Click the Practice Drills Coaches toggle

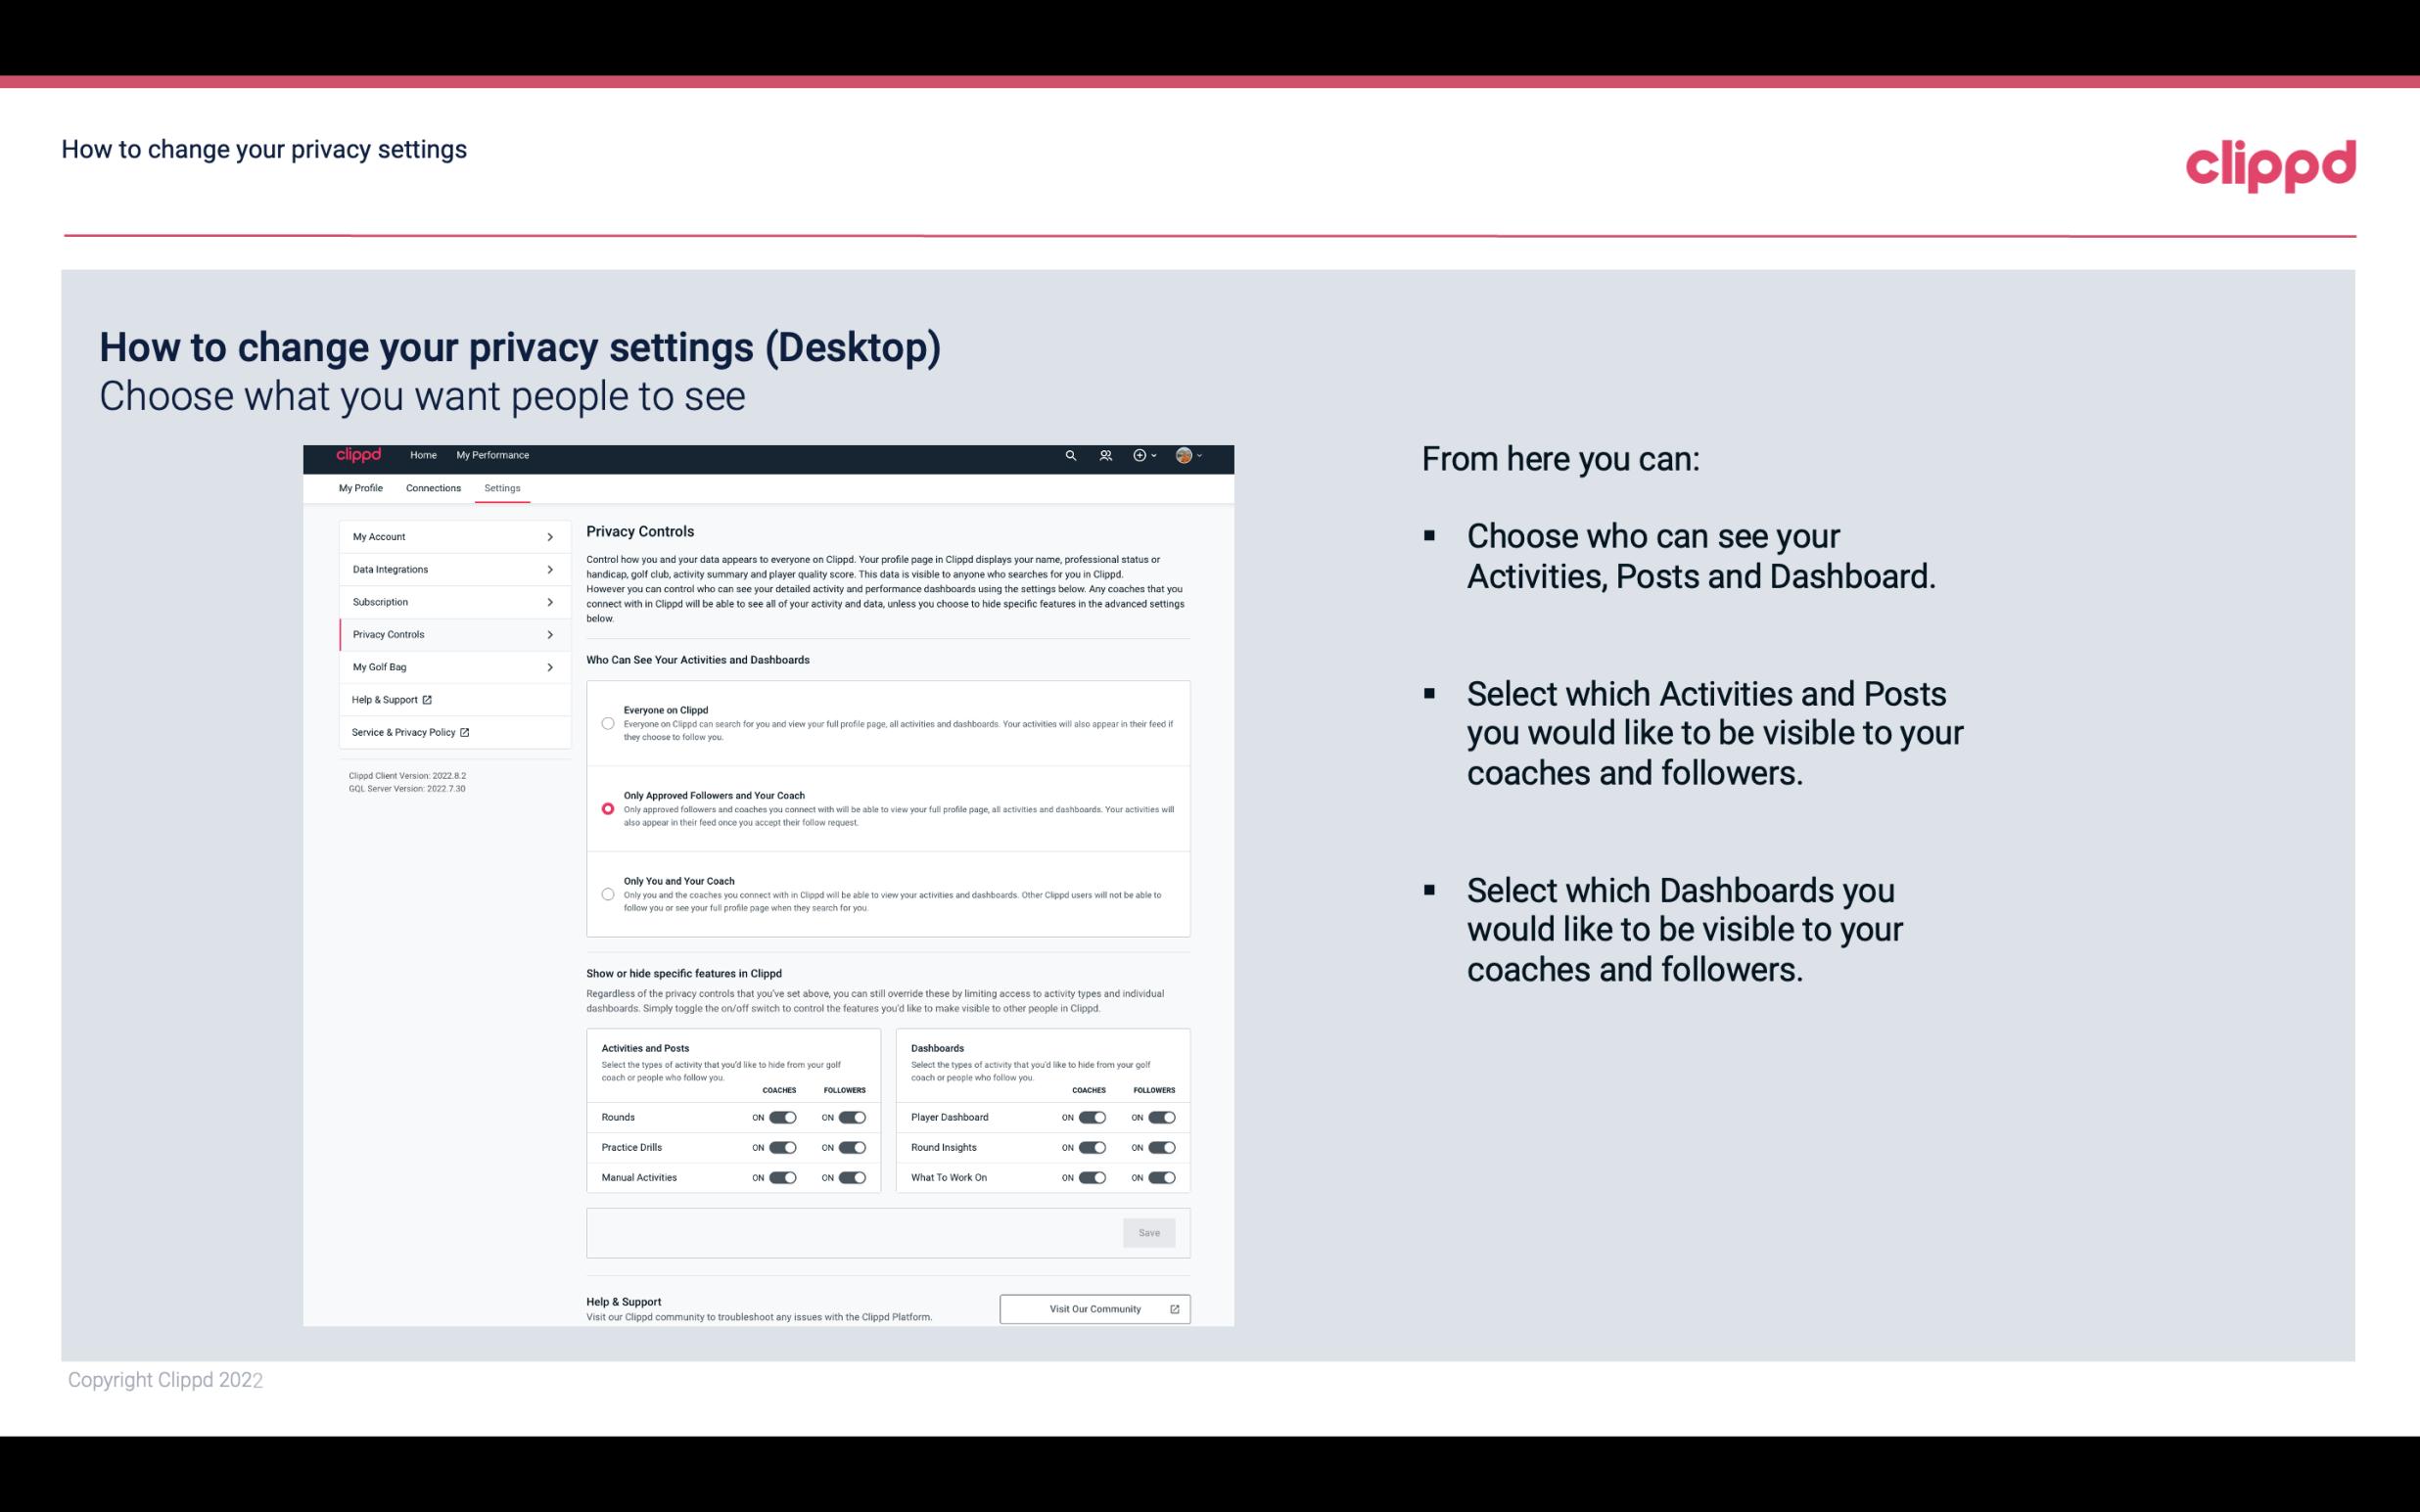click(x=782, y=1148)
